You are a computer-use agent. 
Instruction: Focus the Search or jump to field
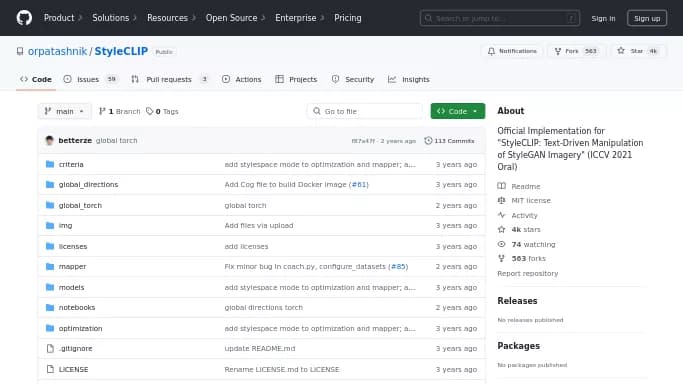pos(500,18)
